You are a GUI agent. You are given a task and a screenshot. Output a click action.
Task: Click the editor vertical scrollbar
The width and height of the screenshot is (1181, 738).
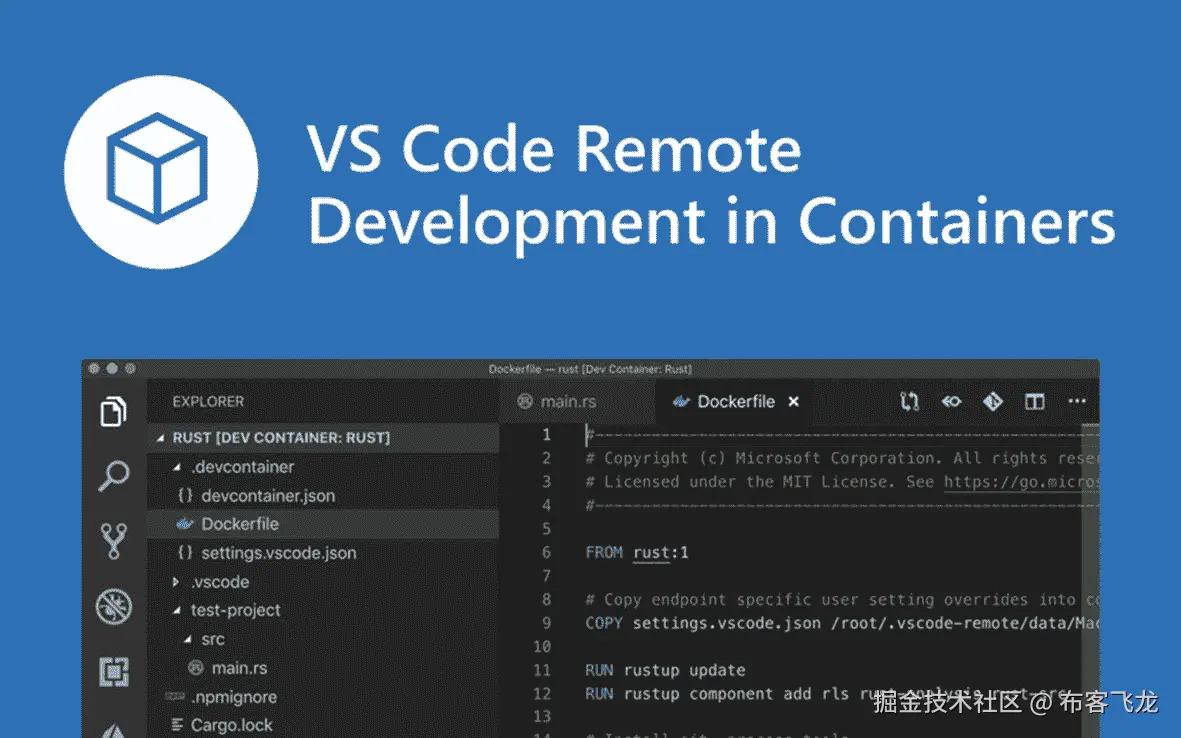point(1091,580)
